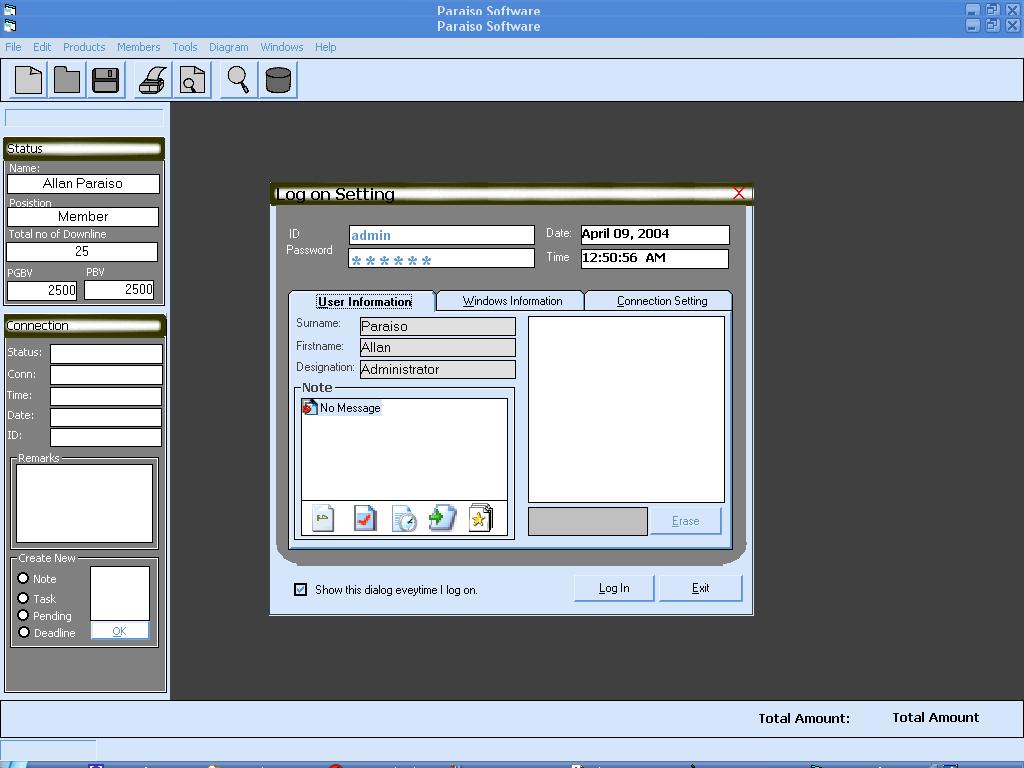Click Total no of Downline value 25
This screenshot has width=1024, height=768.
click(x=82, y=251)
